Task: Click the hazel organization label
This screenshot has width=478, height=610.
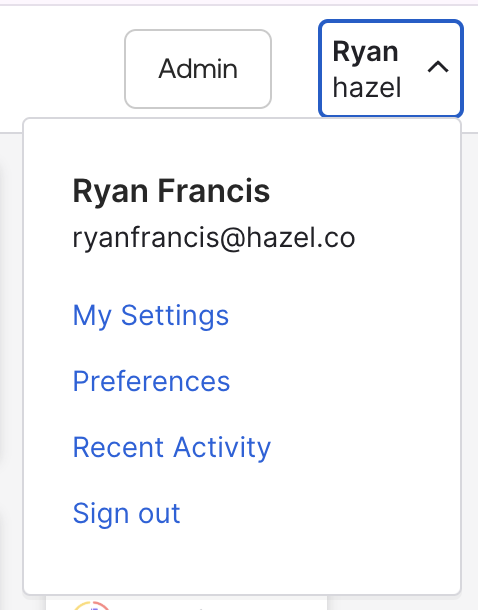Action: click(x=366, y=87)
